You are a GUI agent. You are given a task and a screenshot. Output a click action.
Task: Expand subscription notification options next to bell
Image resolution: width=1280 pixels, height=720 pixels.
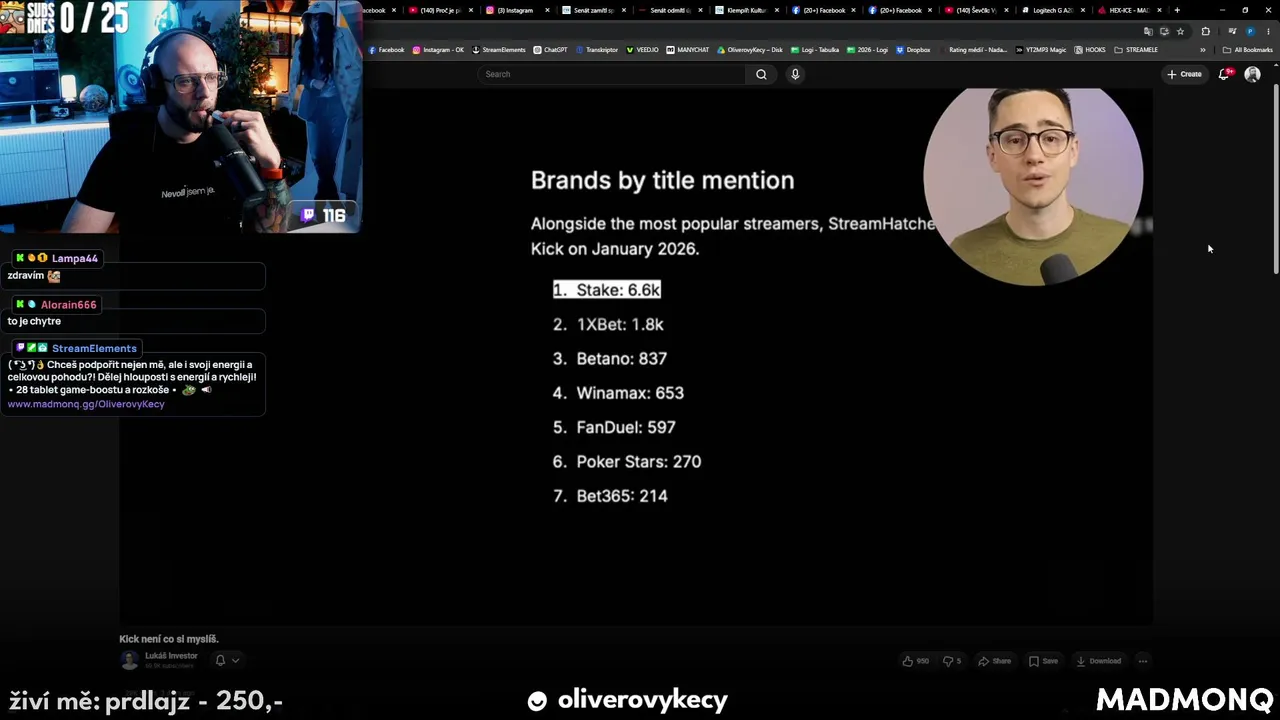pyautogui.click(x=235, y=660)
